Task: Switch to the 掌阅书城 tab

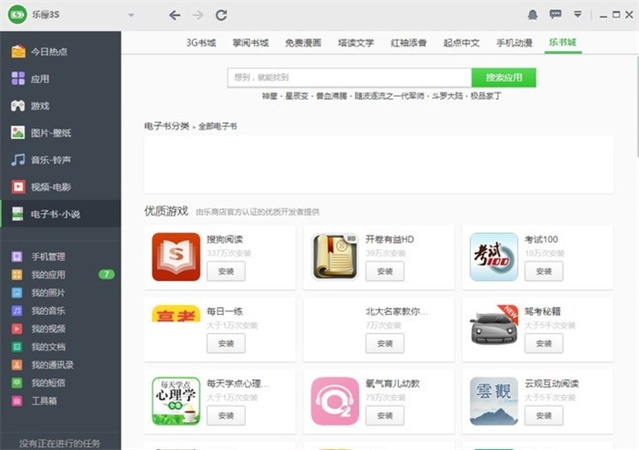Action: (x=251, y=42)
